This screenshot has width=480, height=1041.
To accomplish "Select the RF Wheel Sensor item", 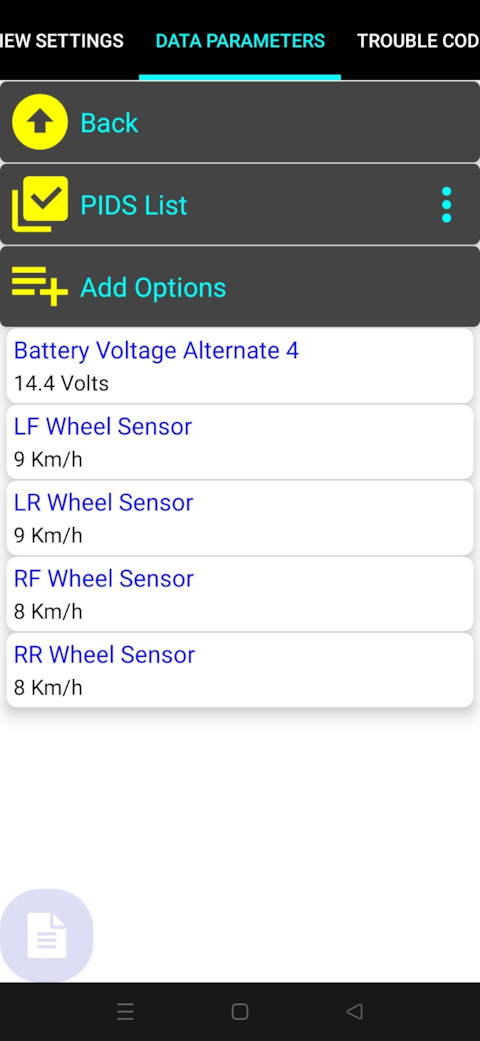I will point(240,594).
